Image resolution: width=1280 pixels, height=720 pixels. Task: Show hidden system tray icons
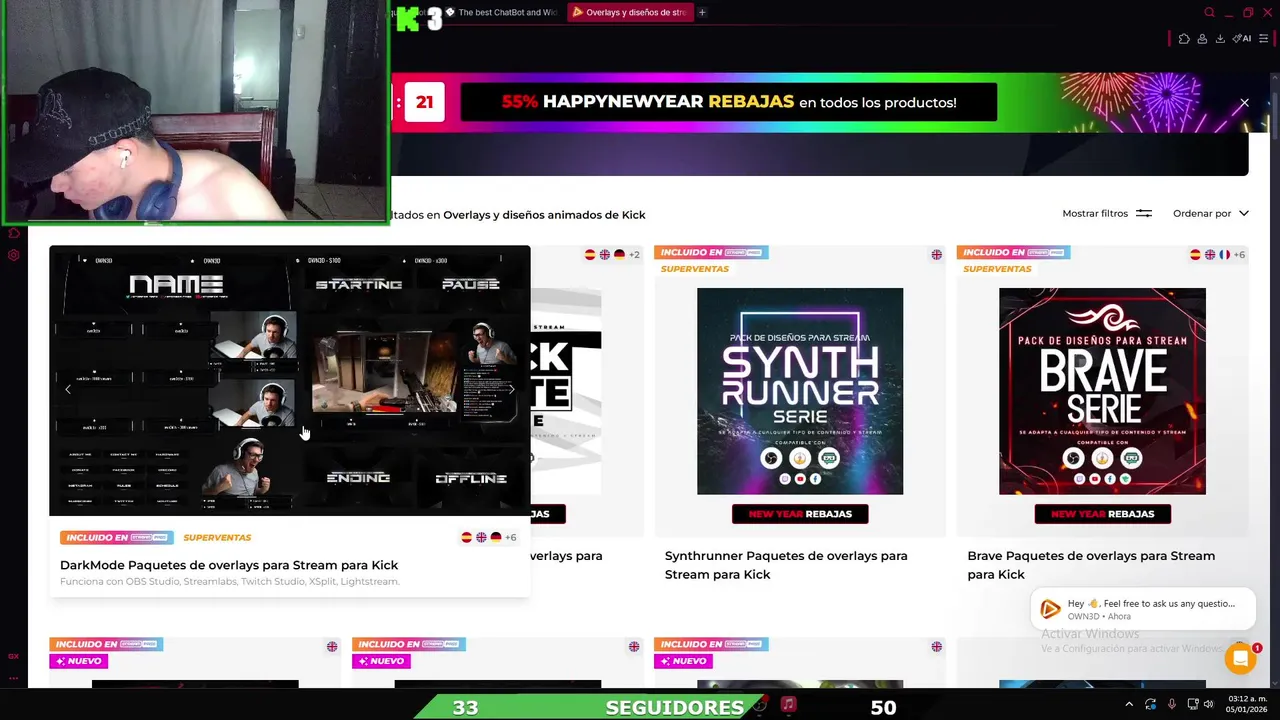tap(1129, 705)
